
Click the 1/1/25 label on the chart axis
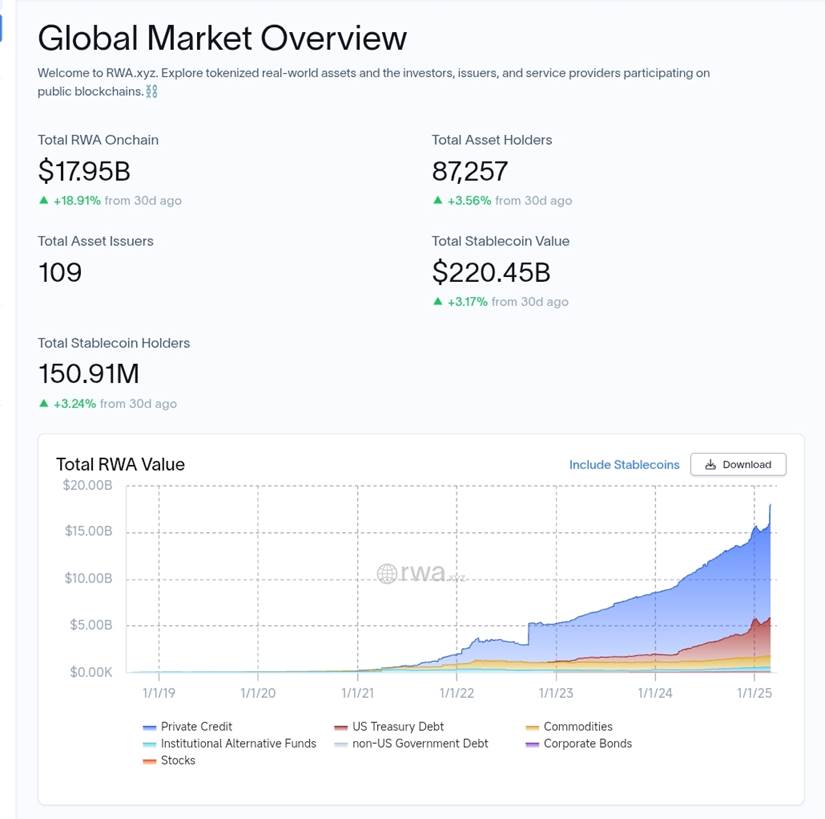point(755,691)
